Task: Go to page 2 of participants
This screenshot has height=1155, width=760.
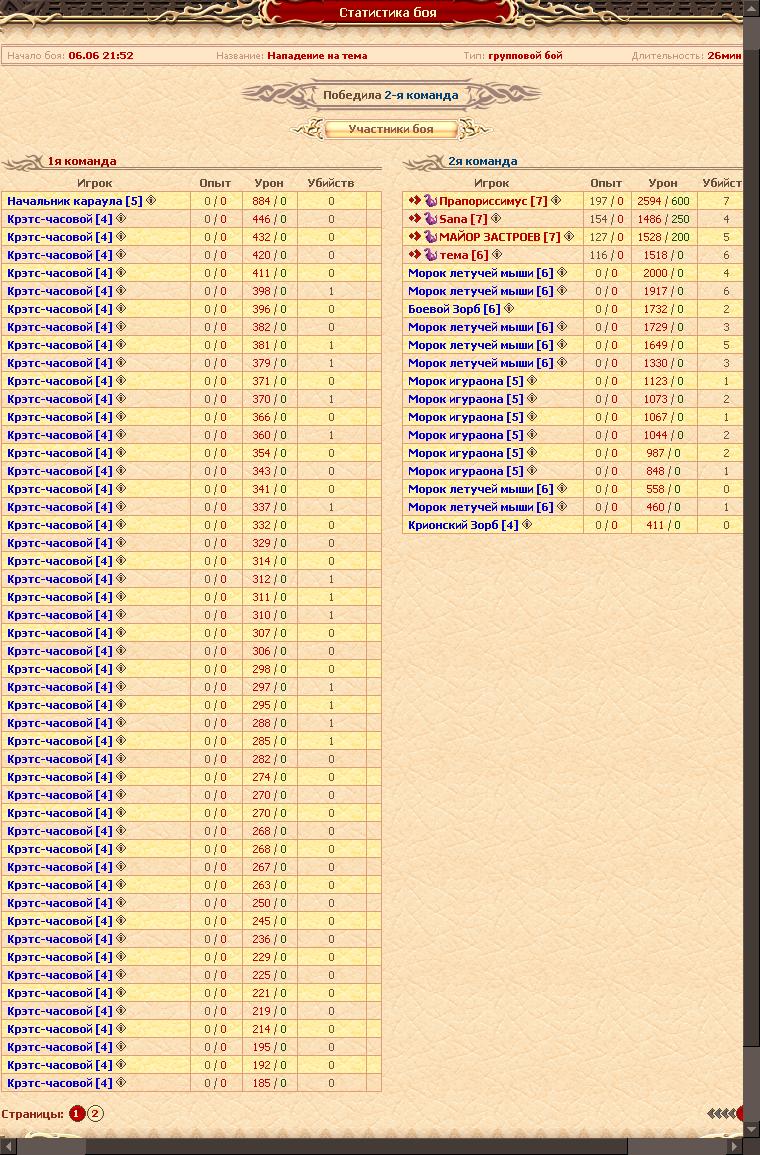Action: pyautogui.click(x=95, y=1114)
